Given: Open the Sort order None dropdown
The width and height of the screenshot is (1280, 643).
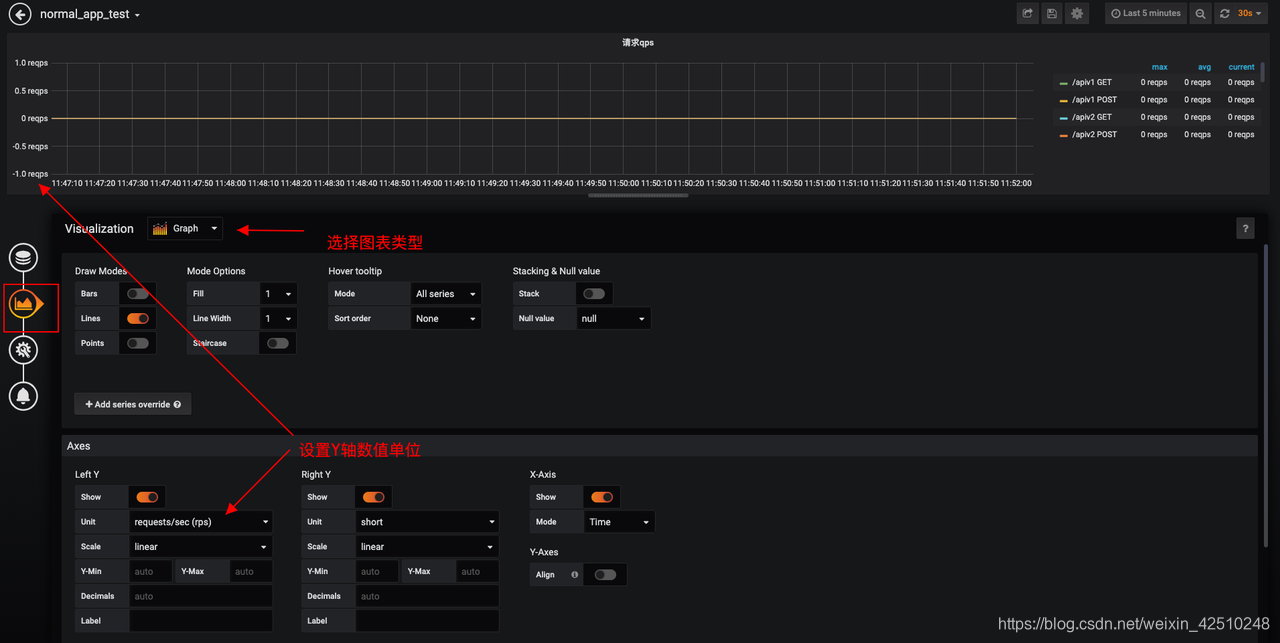Looking at the screenshot, I should point(446,319).
